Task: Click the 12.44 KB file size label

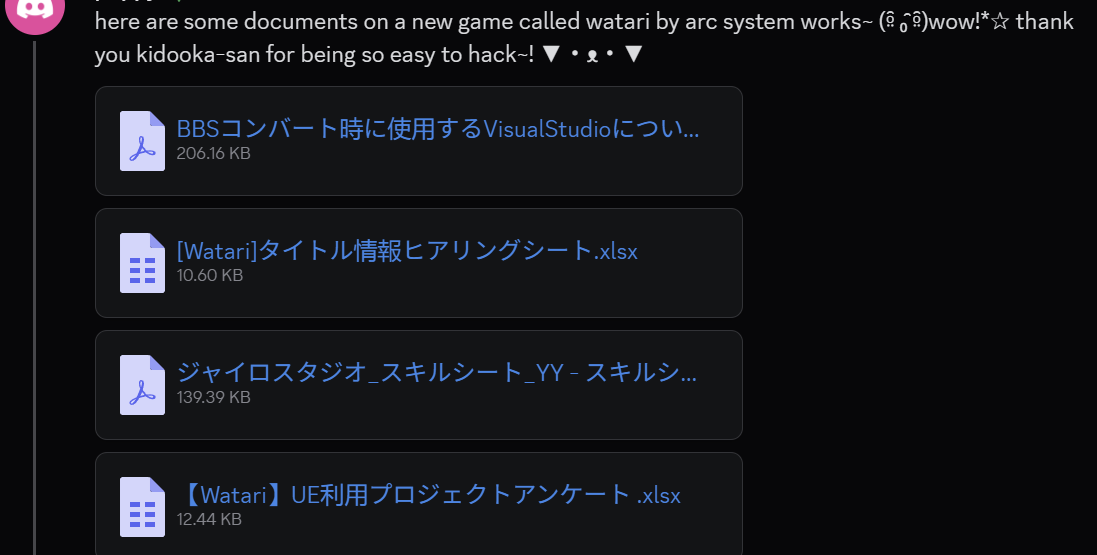Action: coord(209,519)
